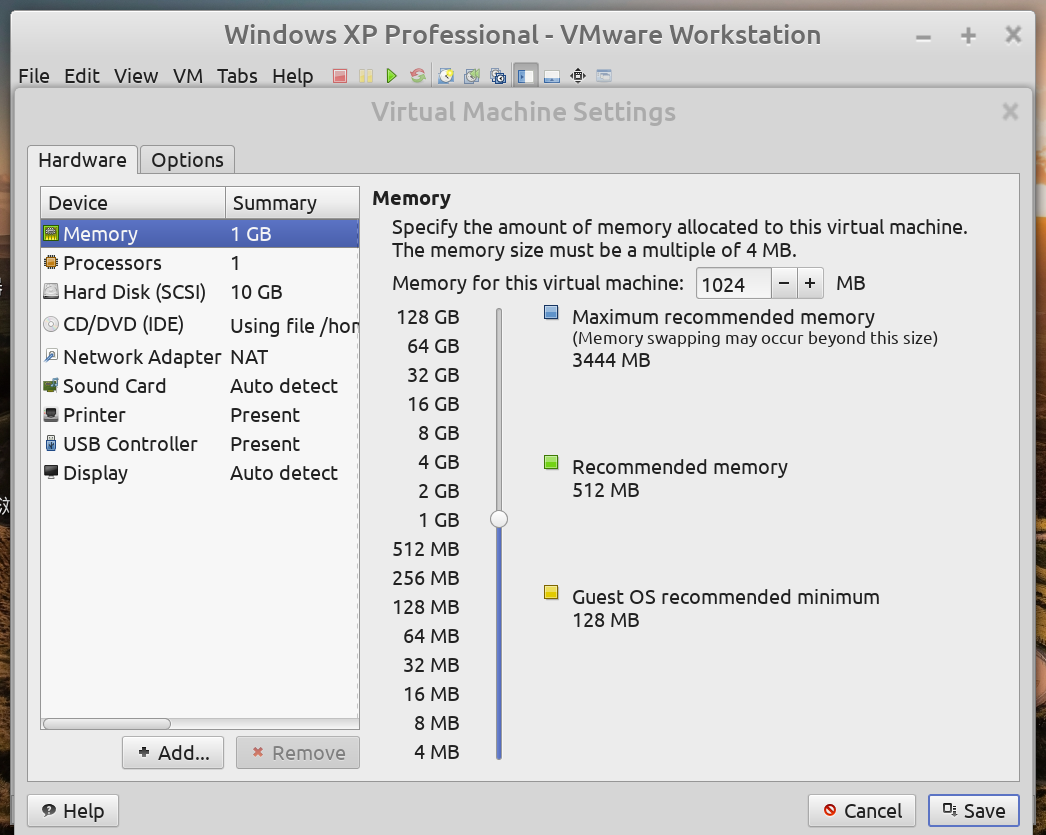Click the yellow Guest OS recommended minimum swatch
Screen dimensions: 1046x835
[551, 592]
